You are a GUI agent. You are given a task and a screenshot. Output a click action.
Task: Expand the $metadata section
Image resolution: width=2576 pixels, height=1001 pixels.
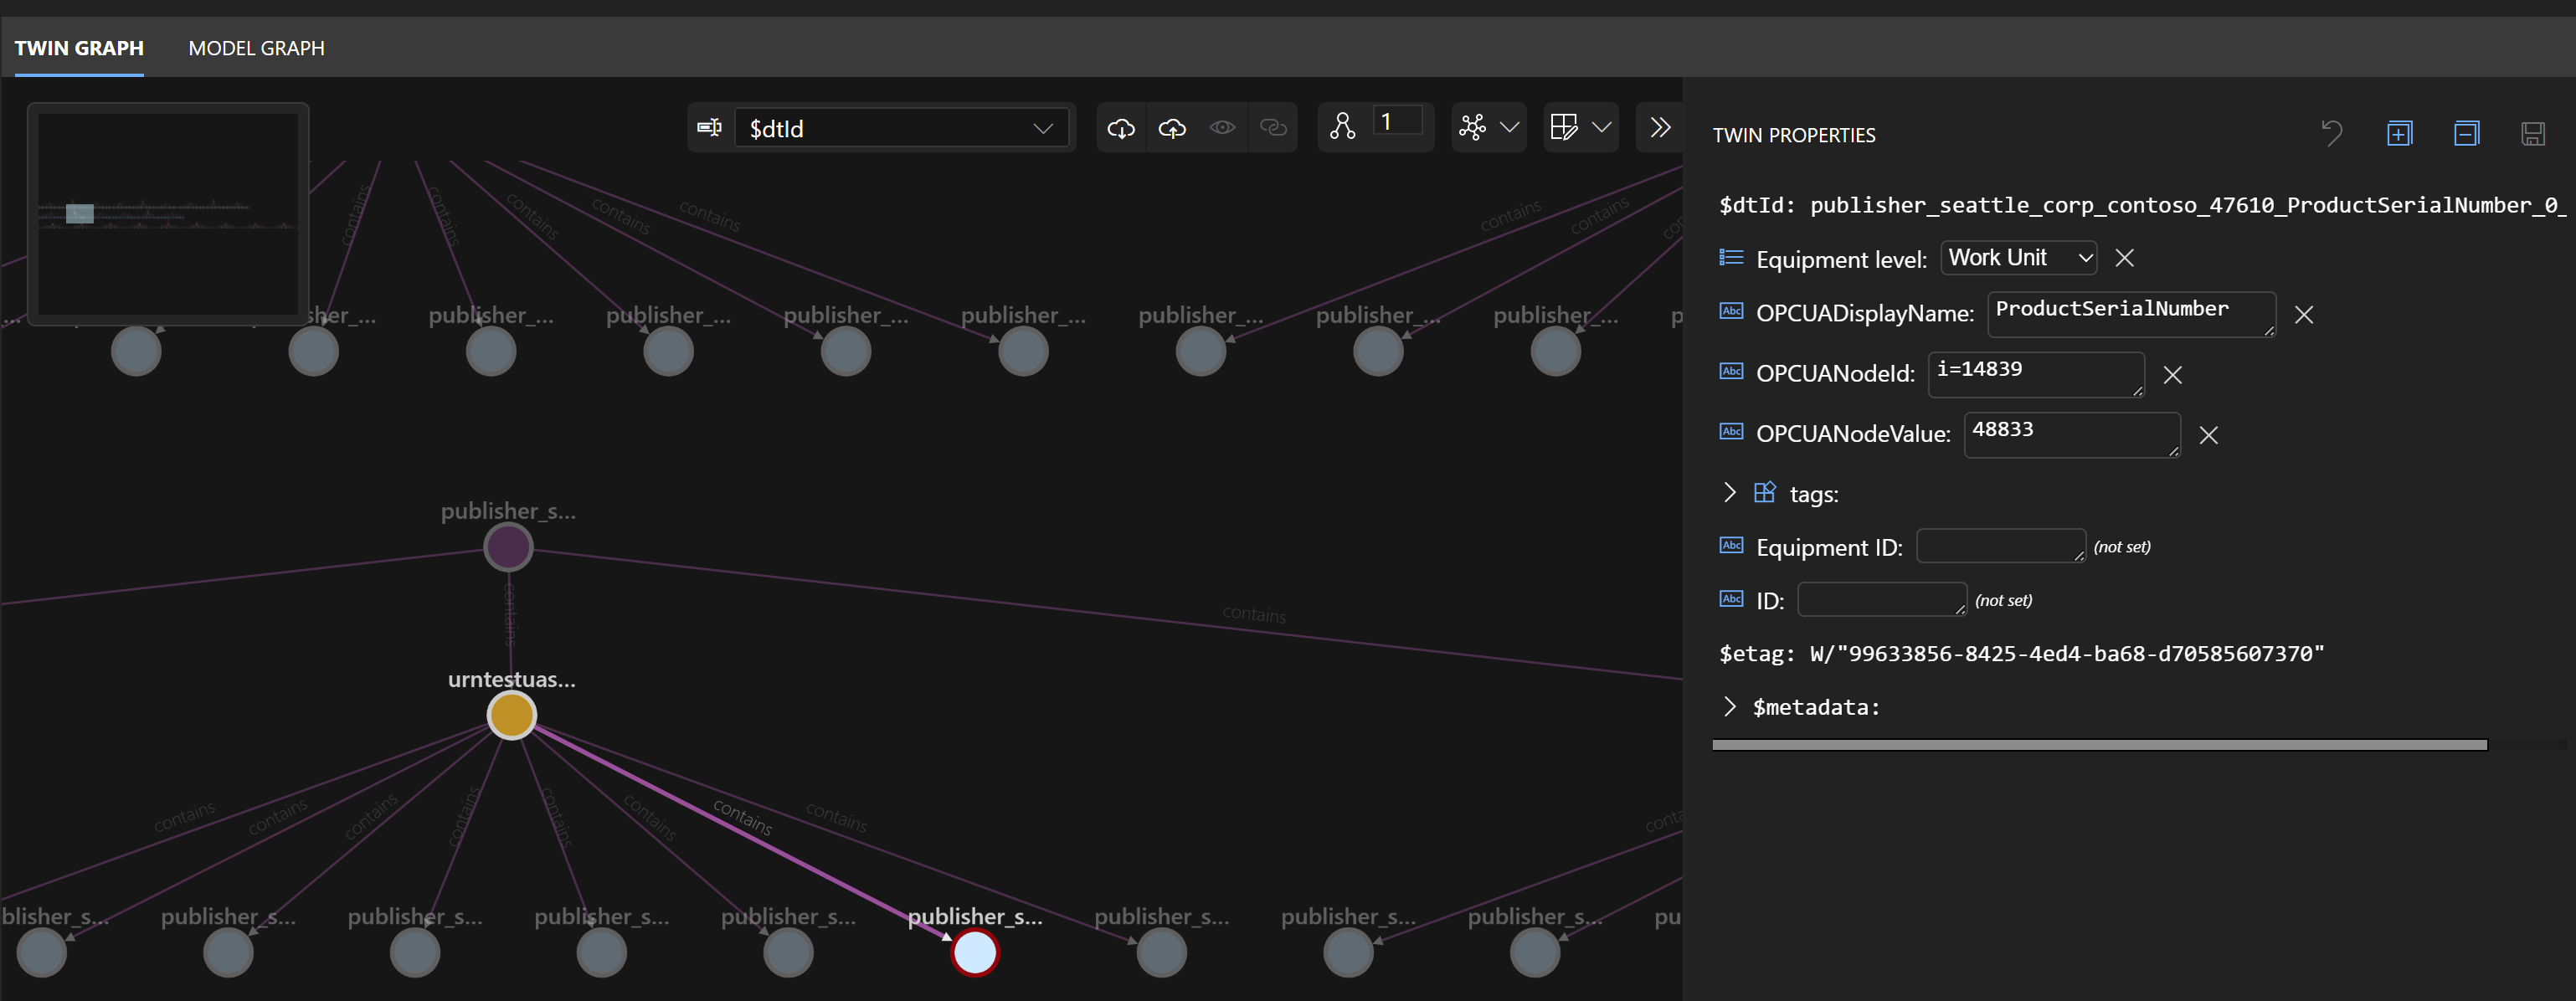tap(1730, 707)
